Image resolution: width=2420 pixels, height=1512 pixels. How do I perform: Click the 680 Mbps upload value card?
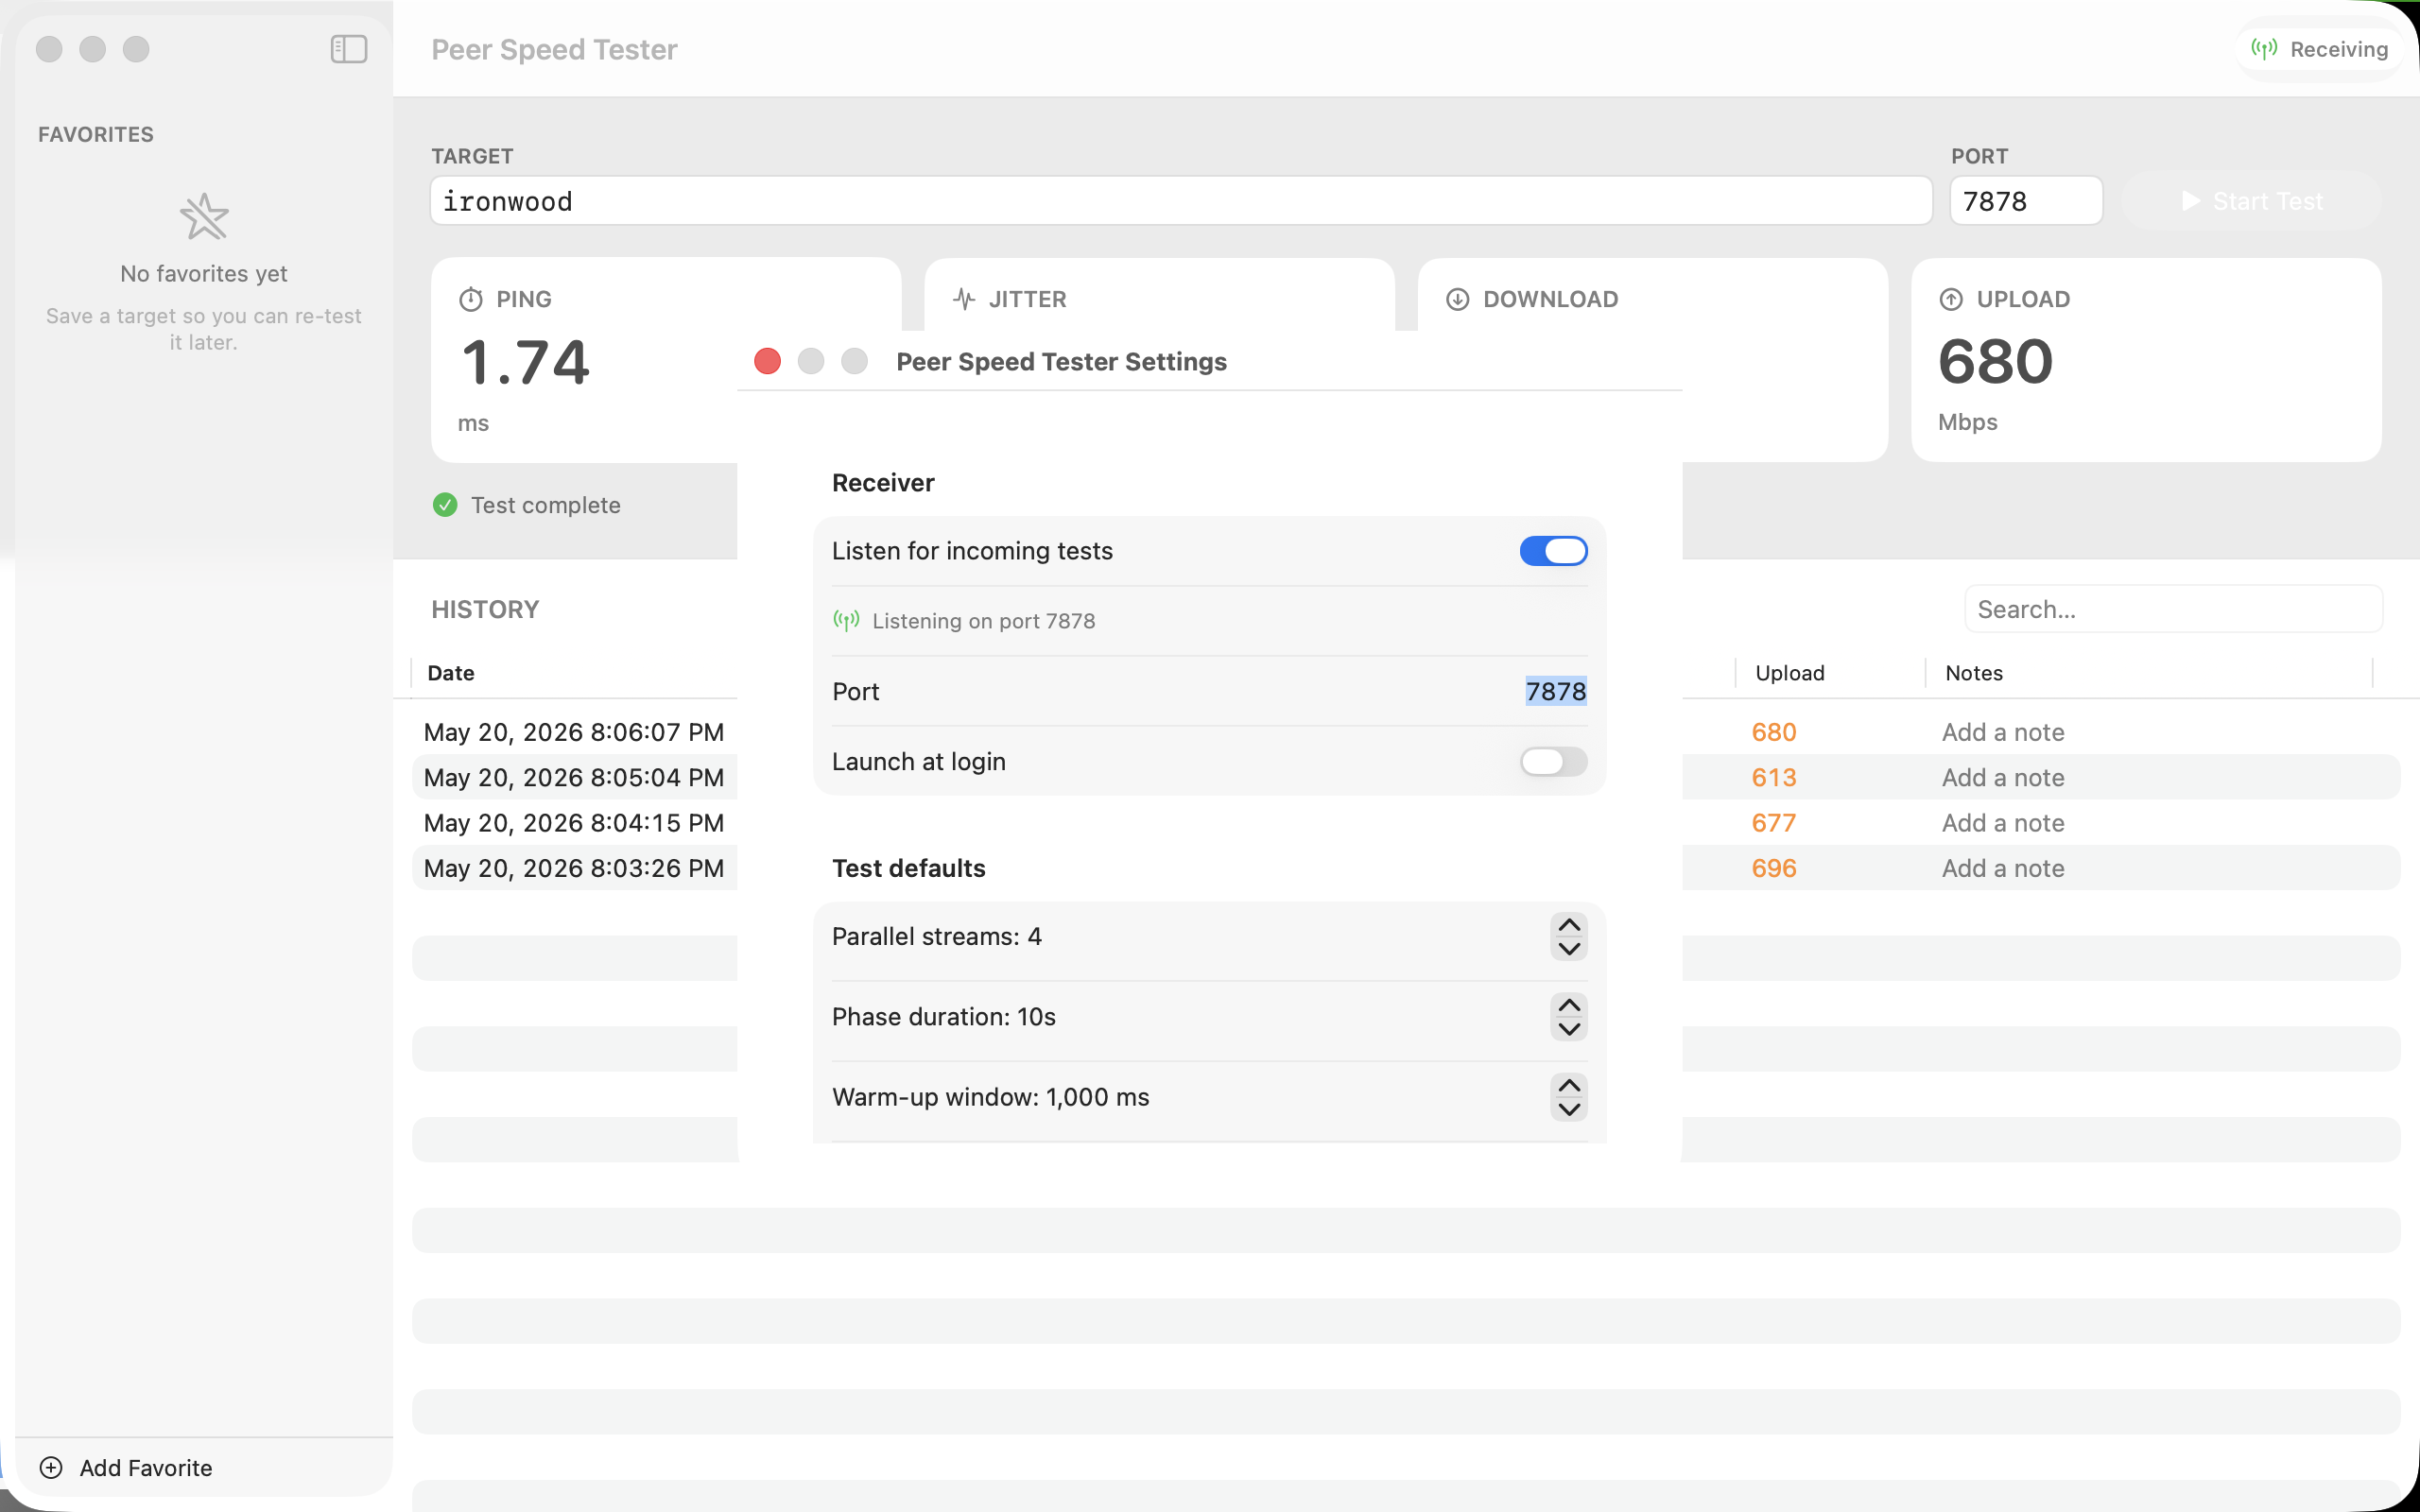tap(2146, 360)
